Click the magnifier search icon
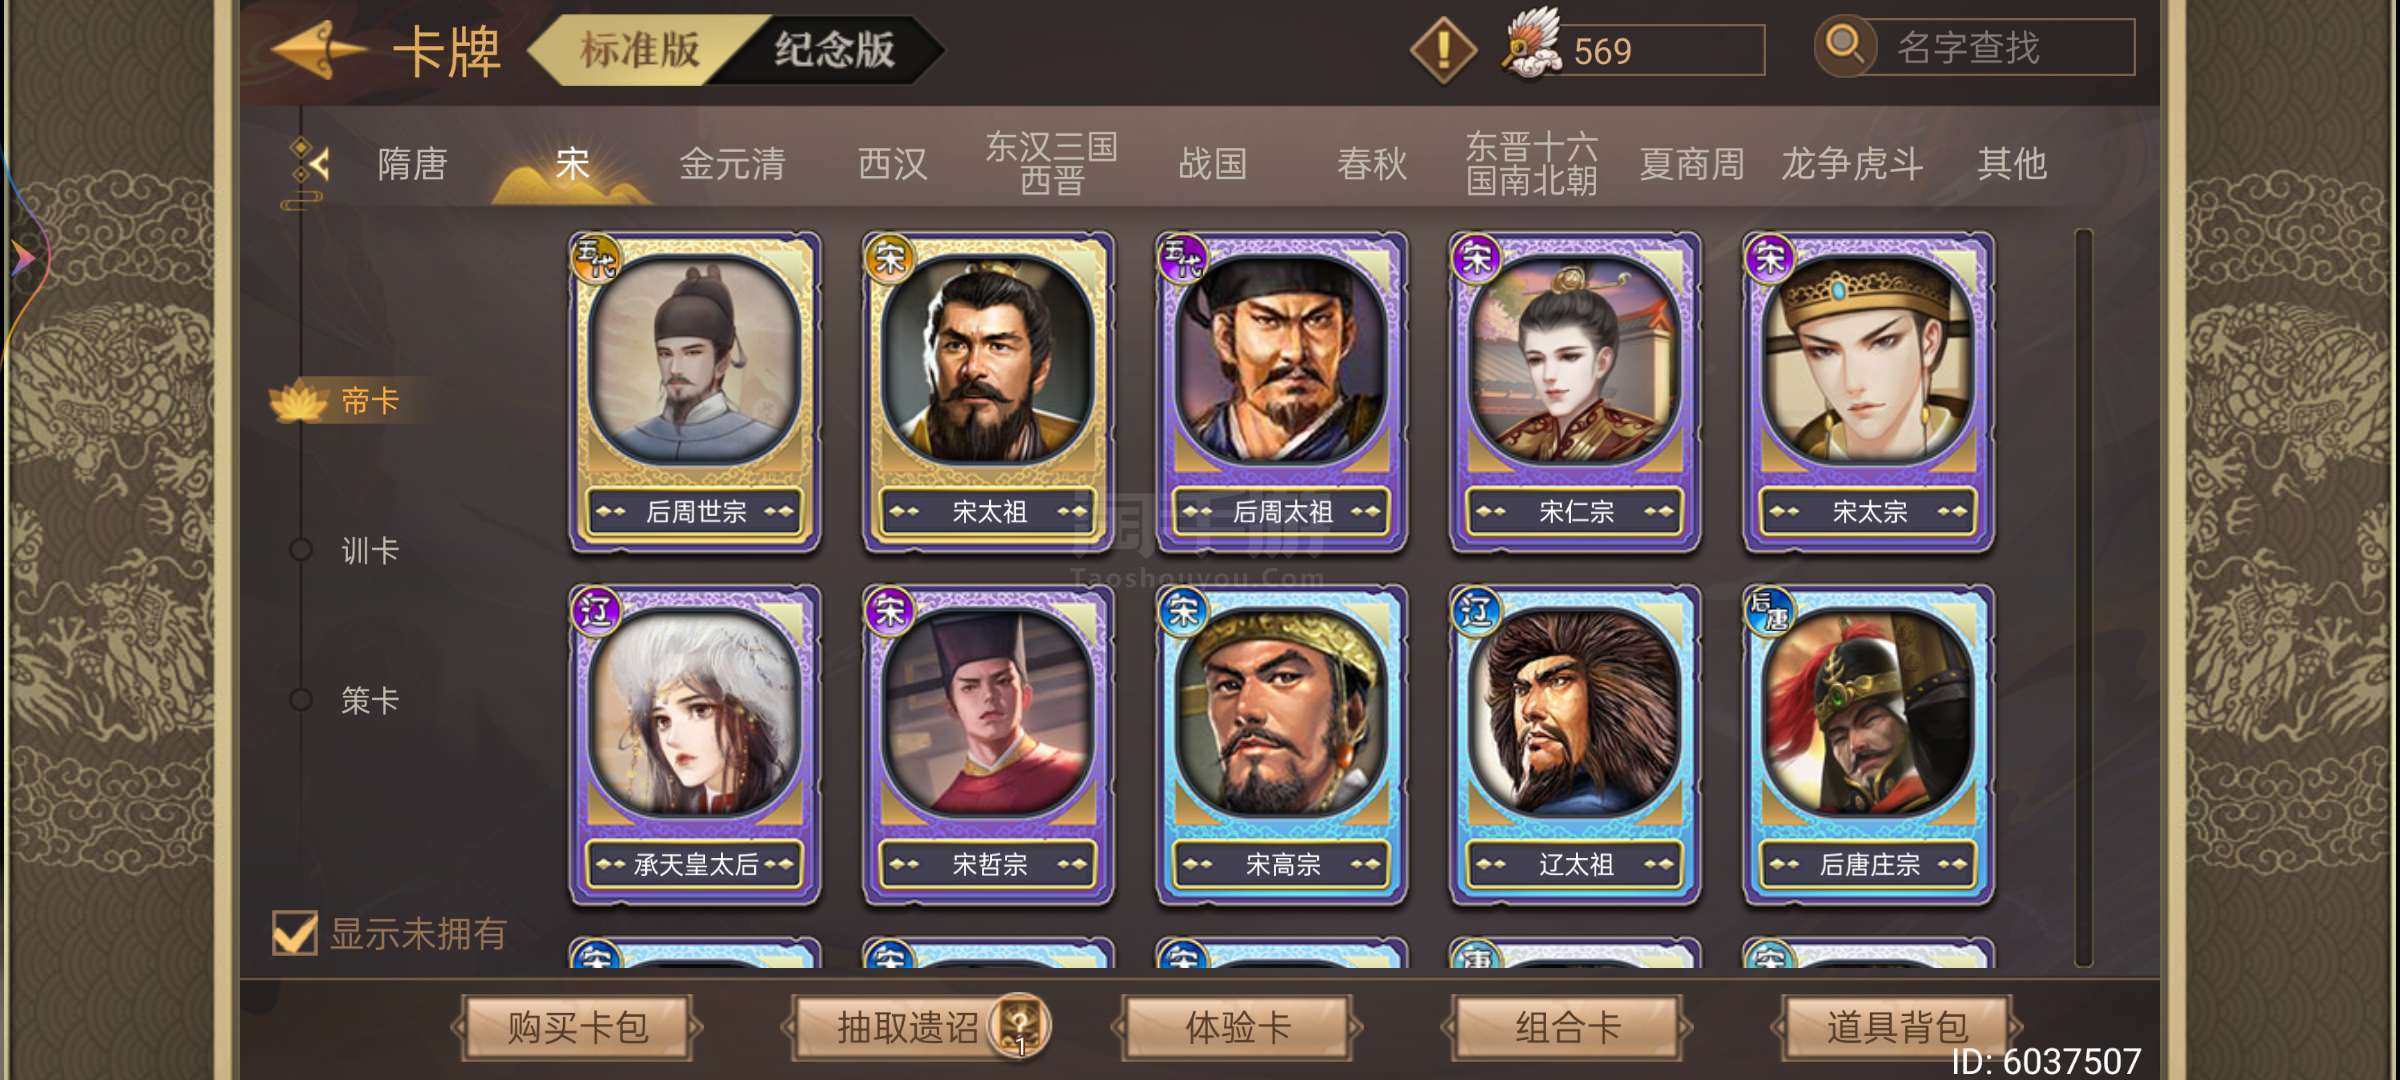2400x1080 pixels. (1845, 46)
